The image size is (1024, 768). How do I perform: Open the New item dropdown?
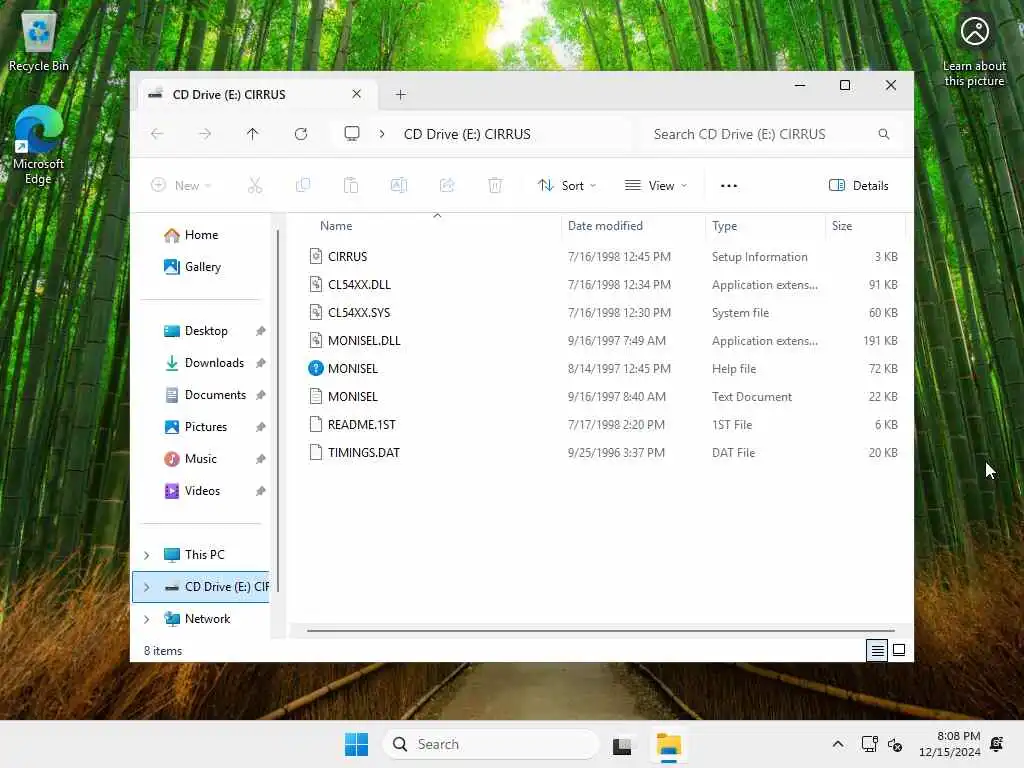(x=181, y=185)
